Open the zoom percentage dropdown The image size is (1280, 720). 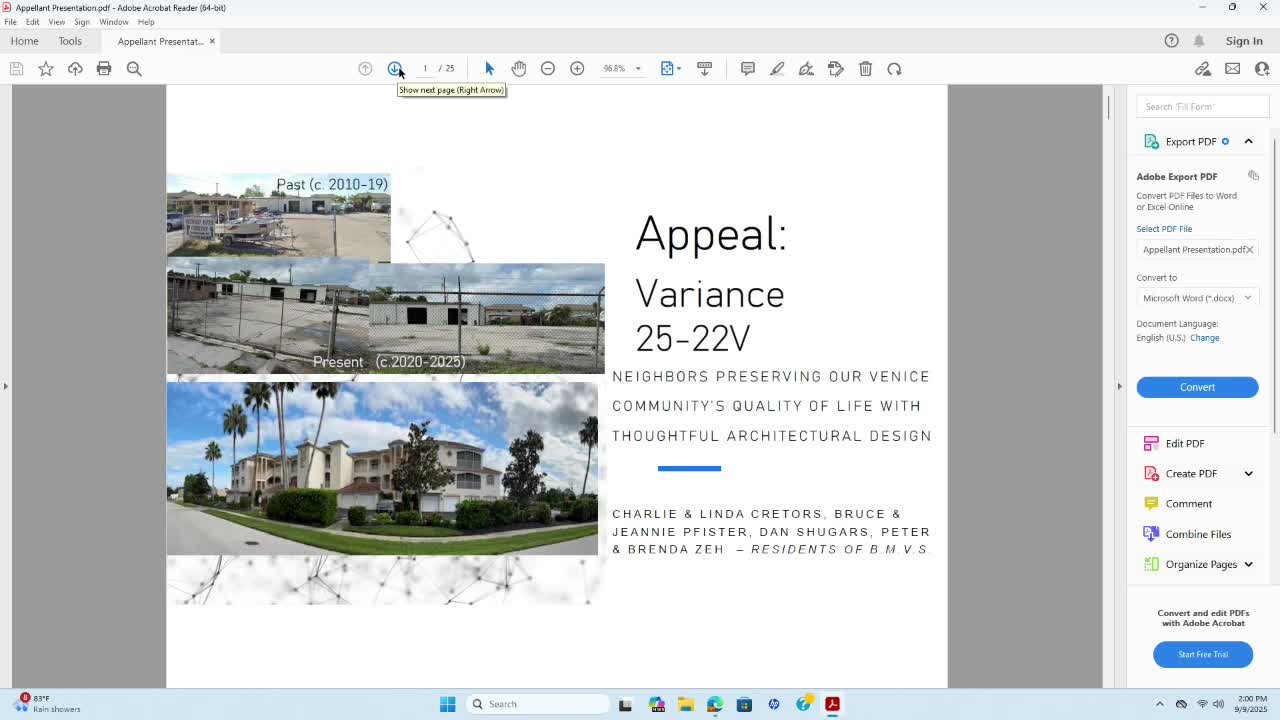638,69
